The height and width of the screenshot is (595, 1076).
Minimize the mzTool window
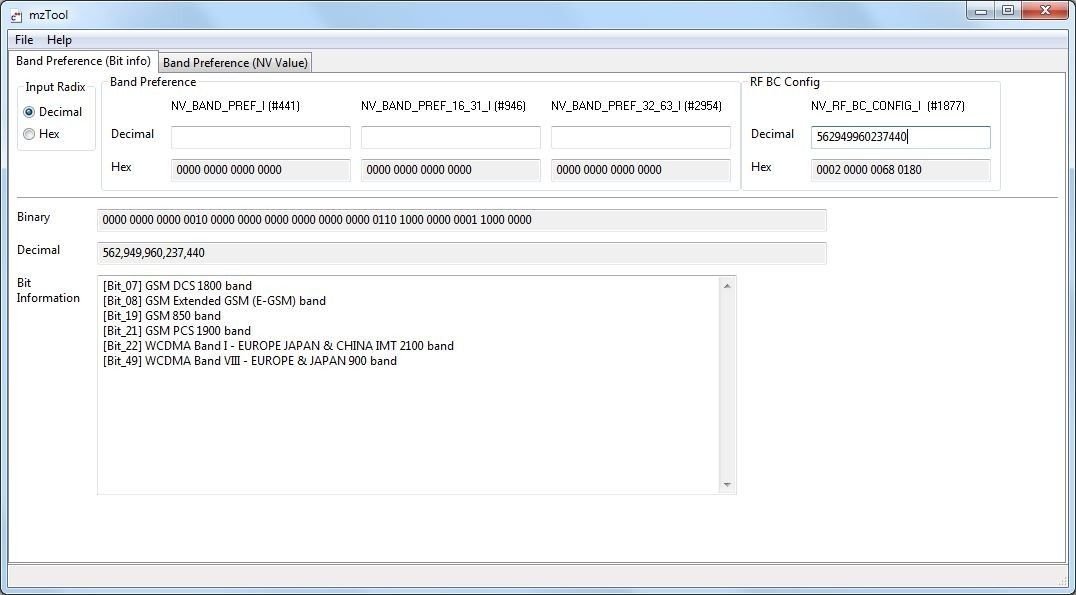pyautogui.click(x=981, y=11)
